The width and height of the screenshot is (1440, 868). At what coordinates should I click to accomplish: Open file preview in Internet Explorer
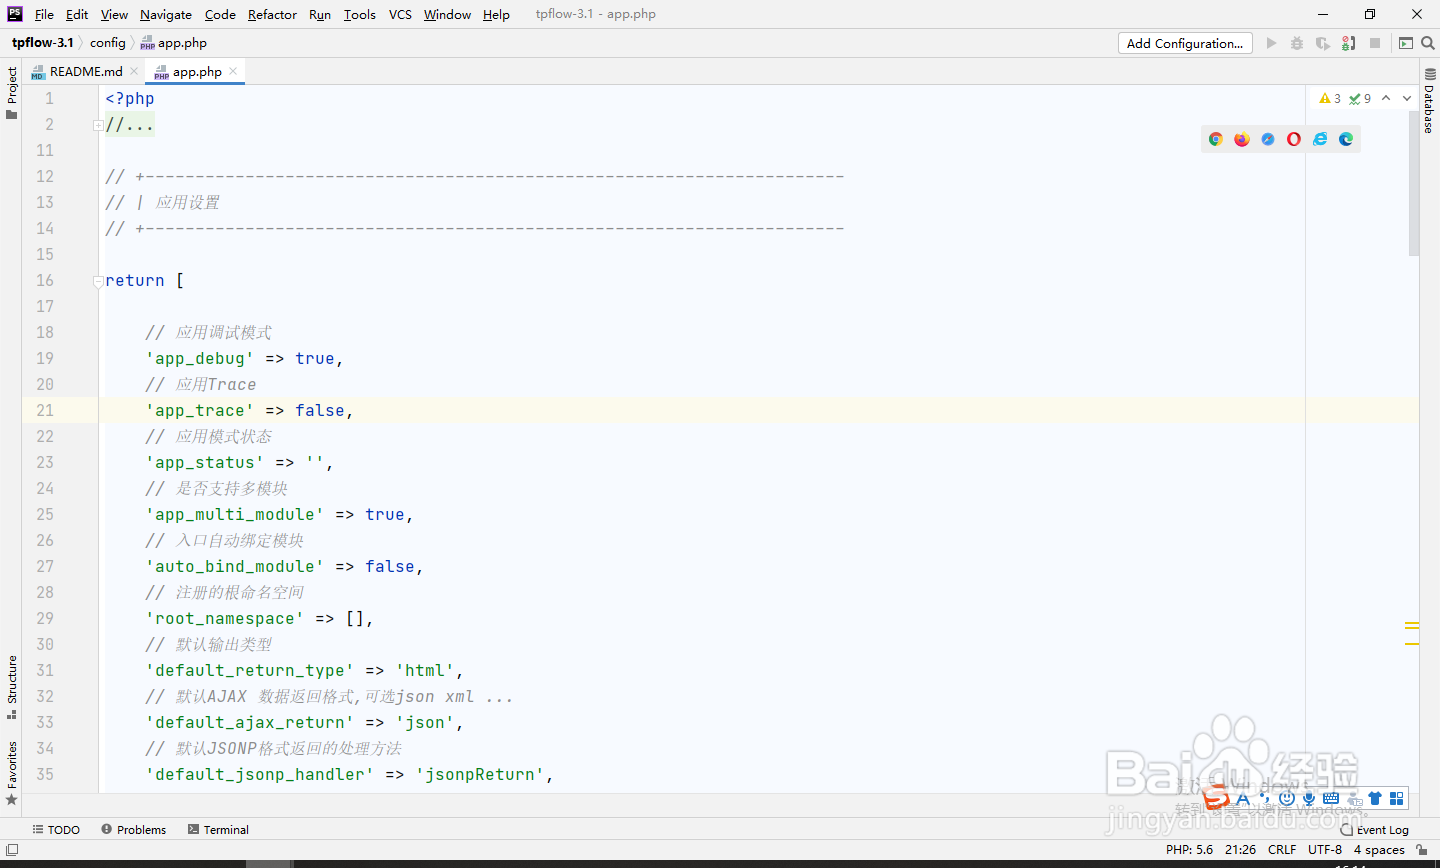[x=1320, y=139]
